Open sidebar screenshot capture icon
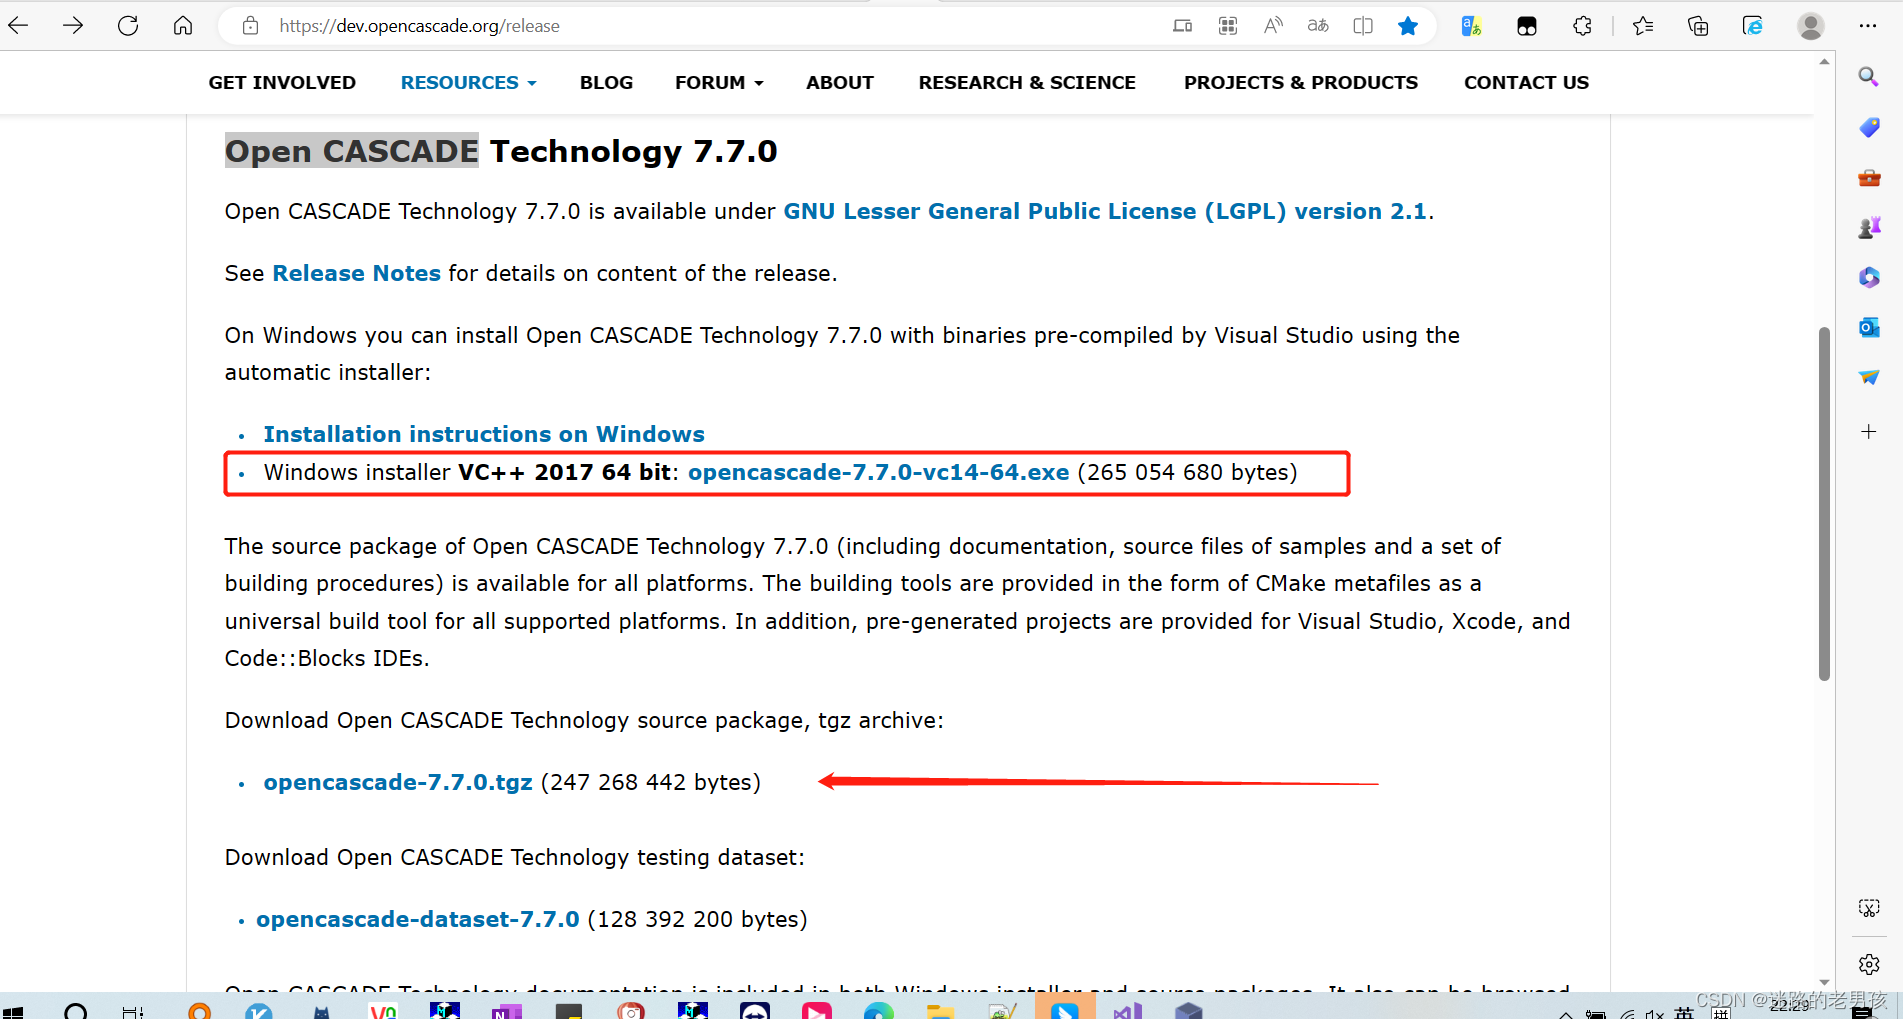Image resolution: width=1903 pixels, height=1019 pixels. coord(1869,908)
